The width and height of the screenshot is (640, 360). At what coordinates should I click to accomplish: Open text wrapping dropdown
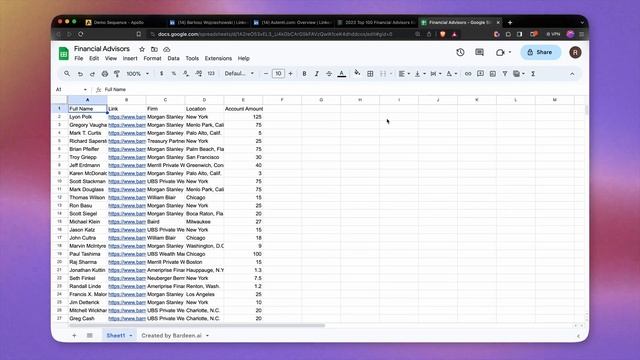coord(436,74)
